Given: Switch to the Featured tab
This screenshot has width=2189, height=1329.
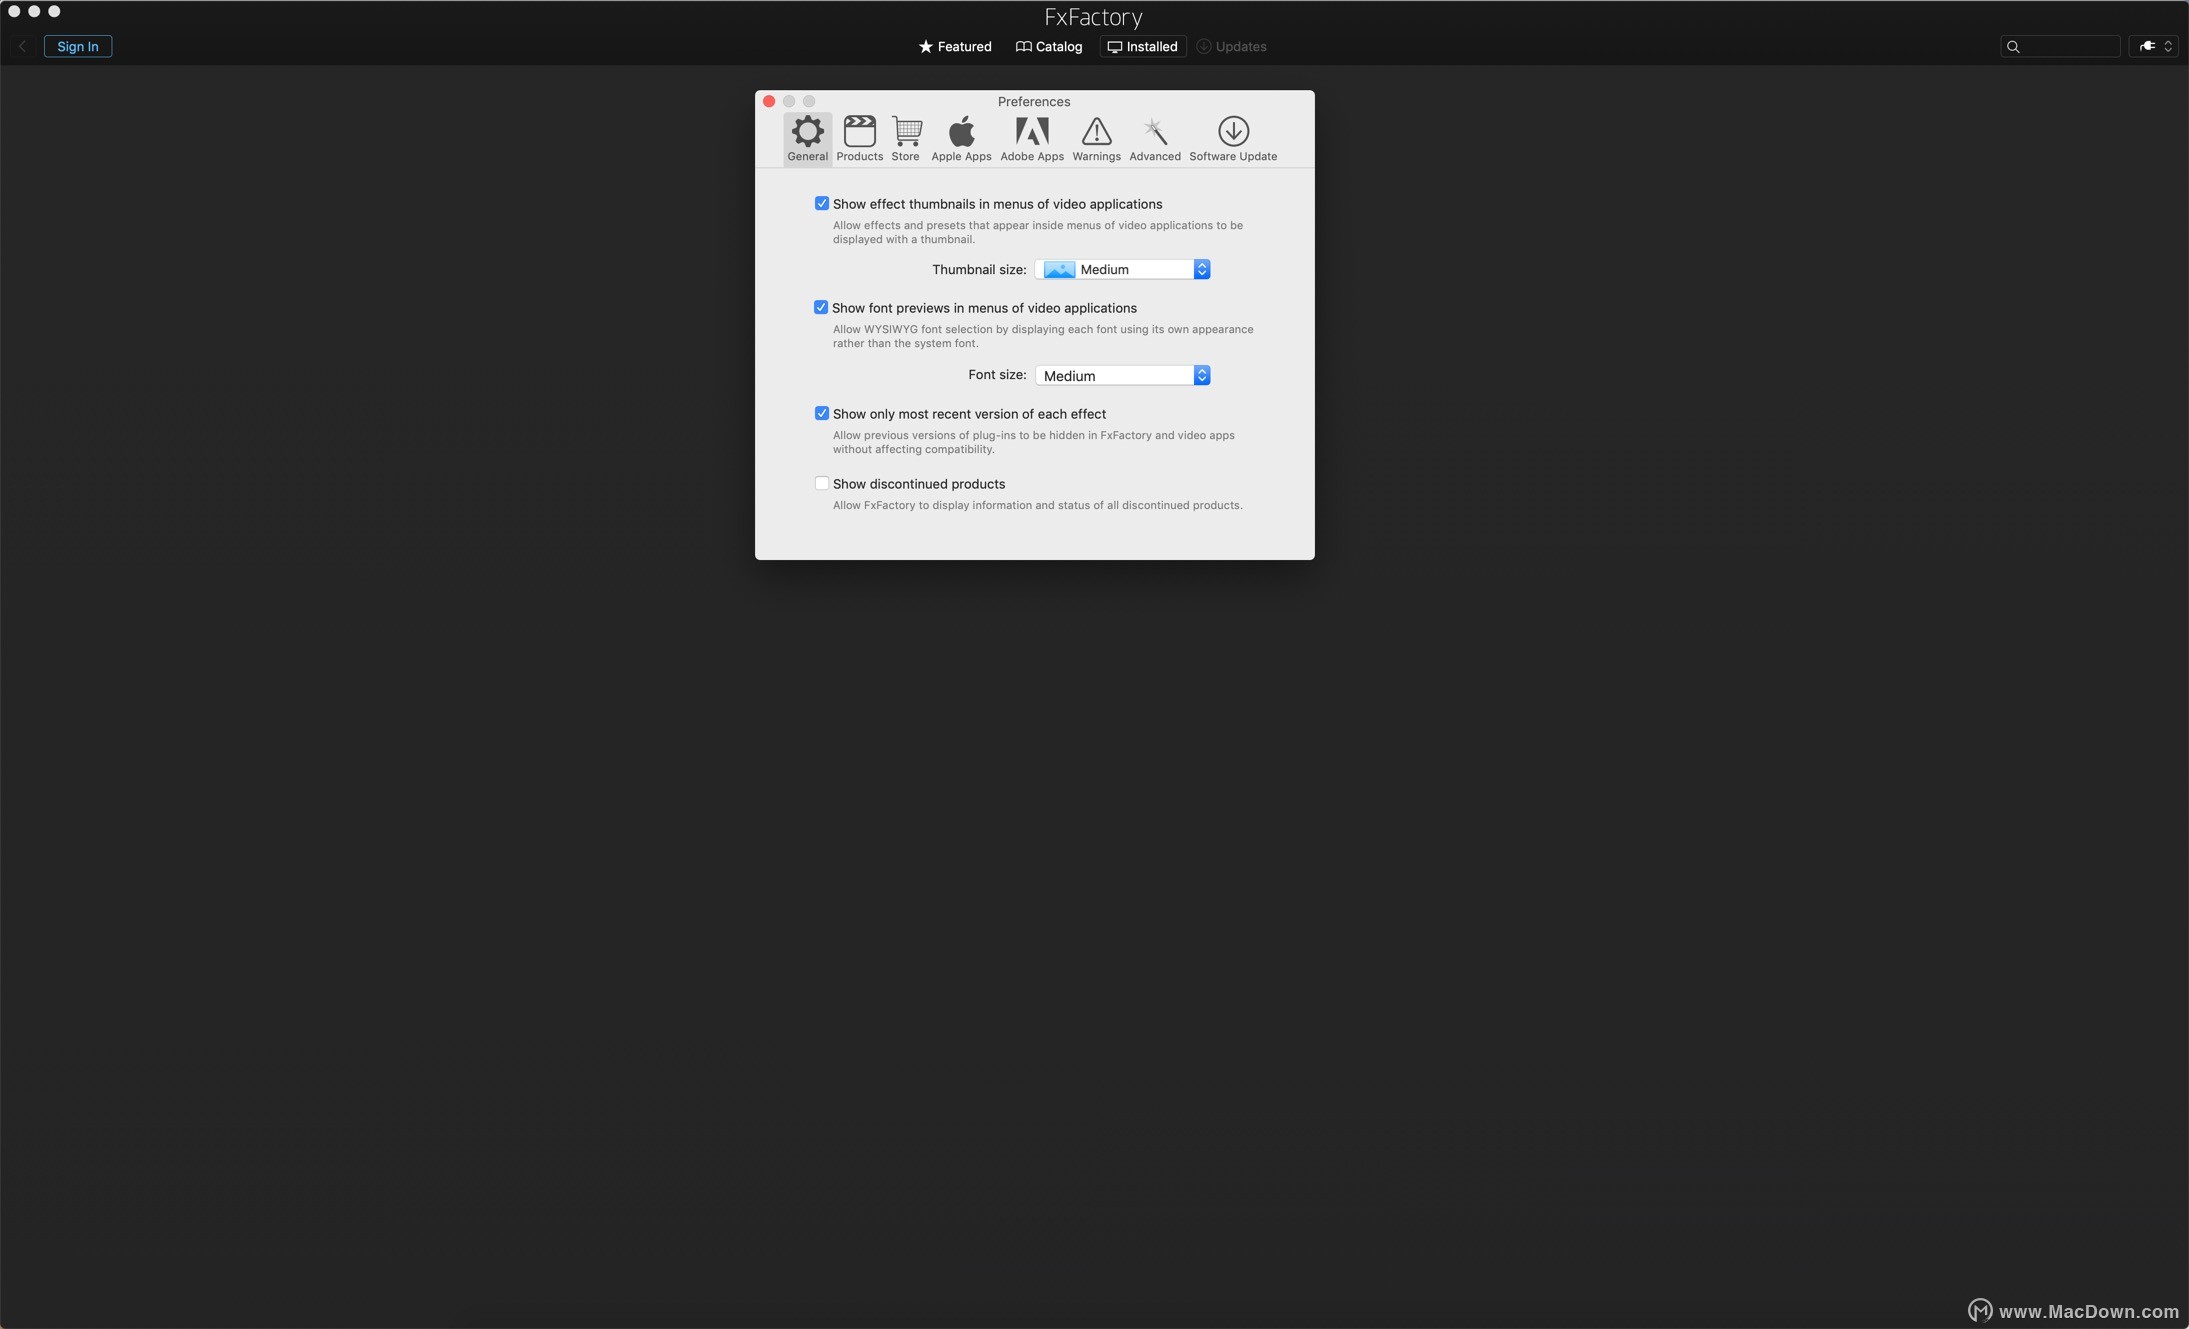Looking at the screenshot, I should [955, 47].
